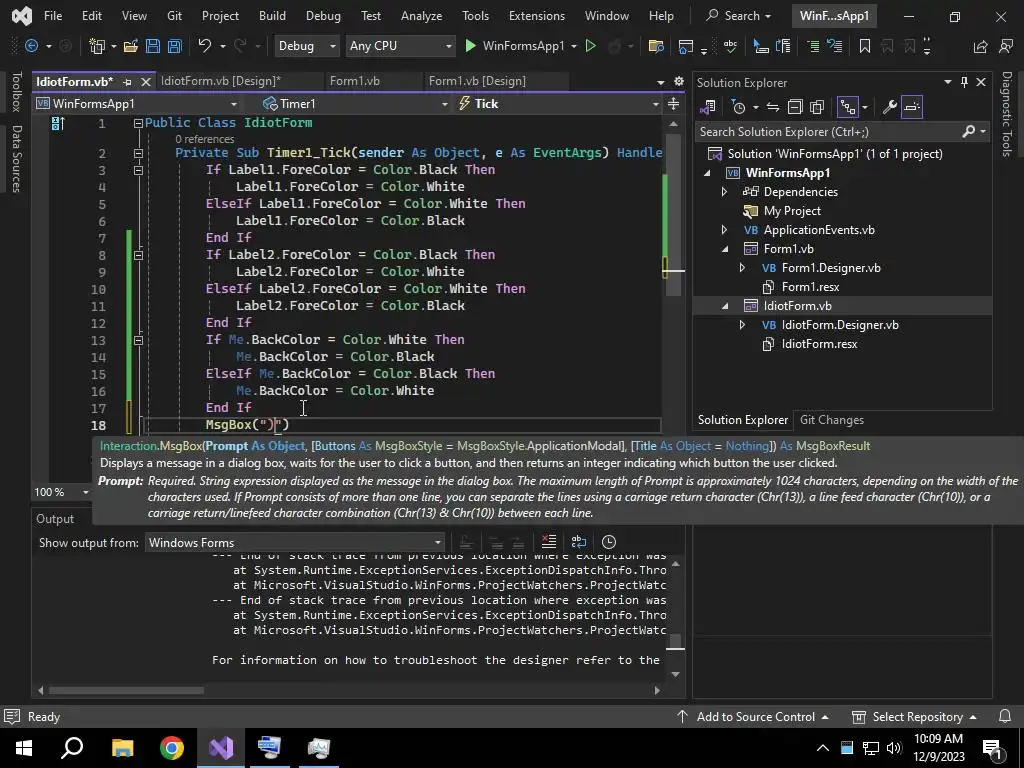1024x768 pixels.
Task: Click the Save All icon
Action: point(174,46)
